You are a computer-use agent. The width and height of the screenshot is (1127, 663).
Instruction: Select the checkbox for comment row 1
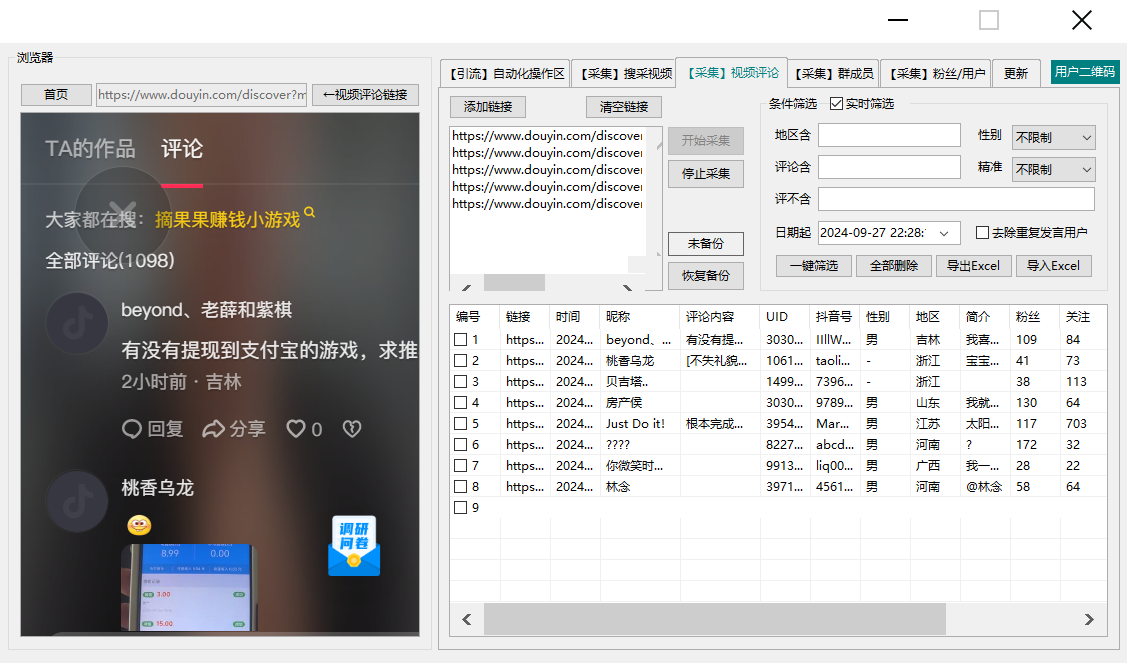coord(459,340)
